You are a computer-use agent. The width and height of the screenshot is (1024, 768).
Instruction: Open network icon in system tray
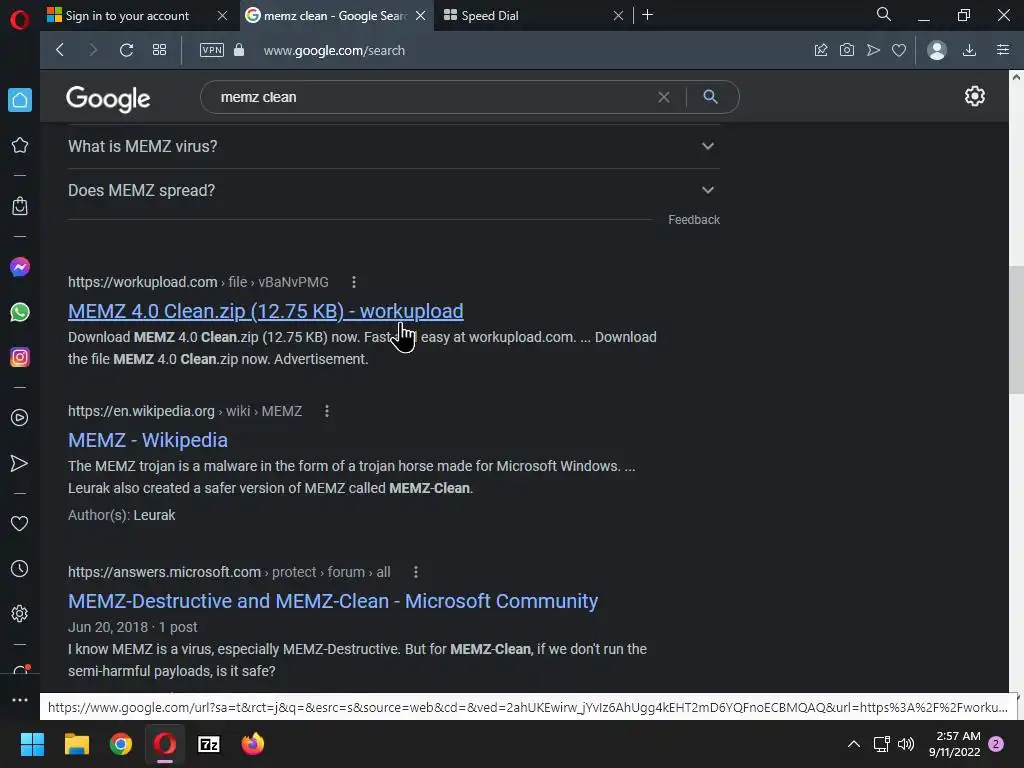click(882, 744)
